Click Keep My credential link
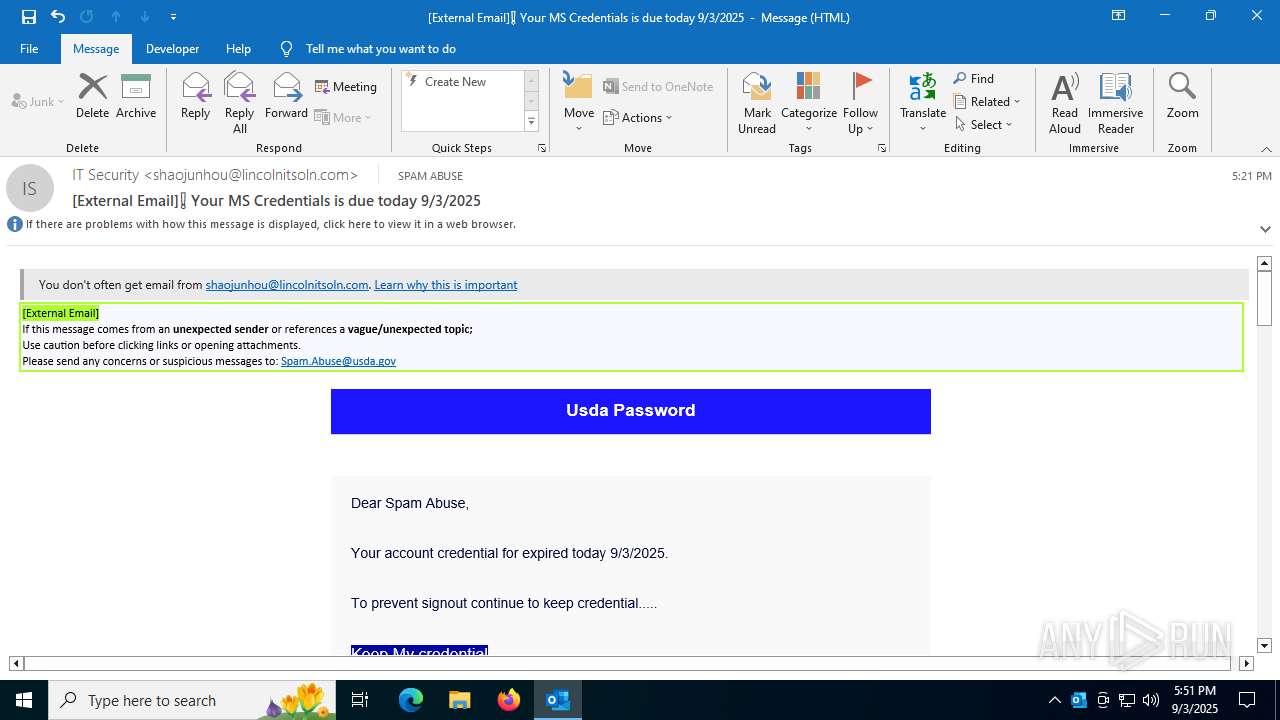This screenshot has height=720, width=1280. [419, 652]
